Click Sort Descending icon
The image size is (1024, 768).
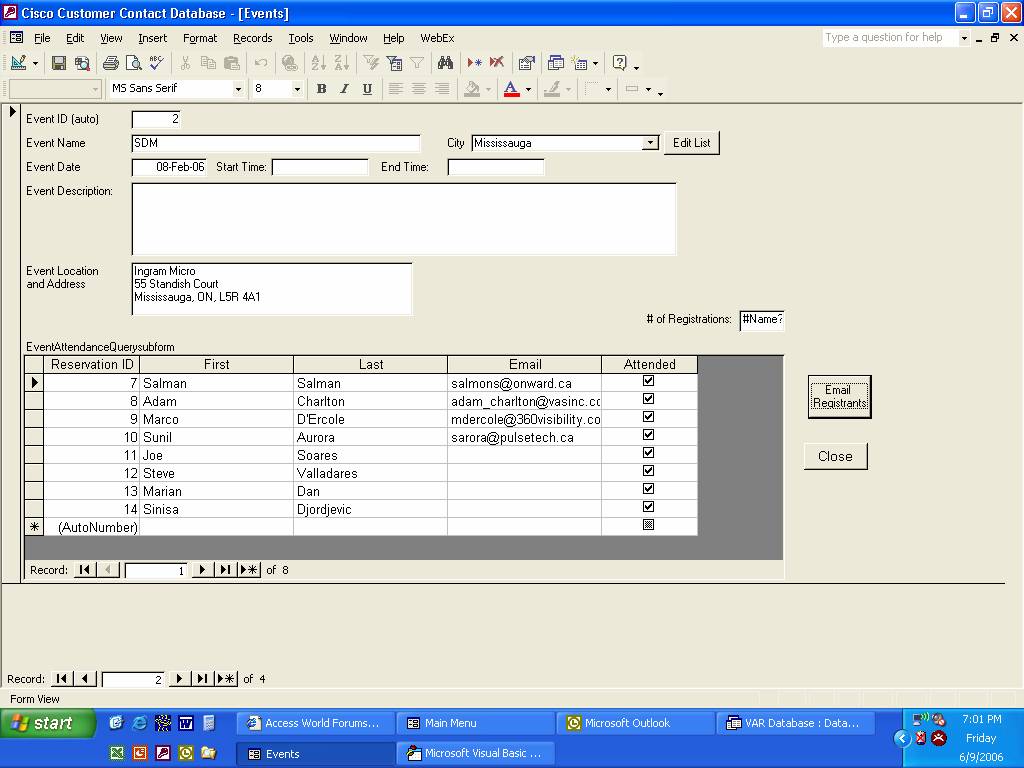341,63
